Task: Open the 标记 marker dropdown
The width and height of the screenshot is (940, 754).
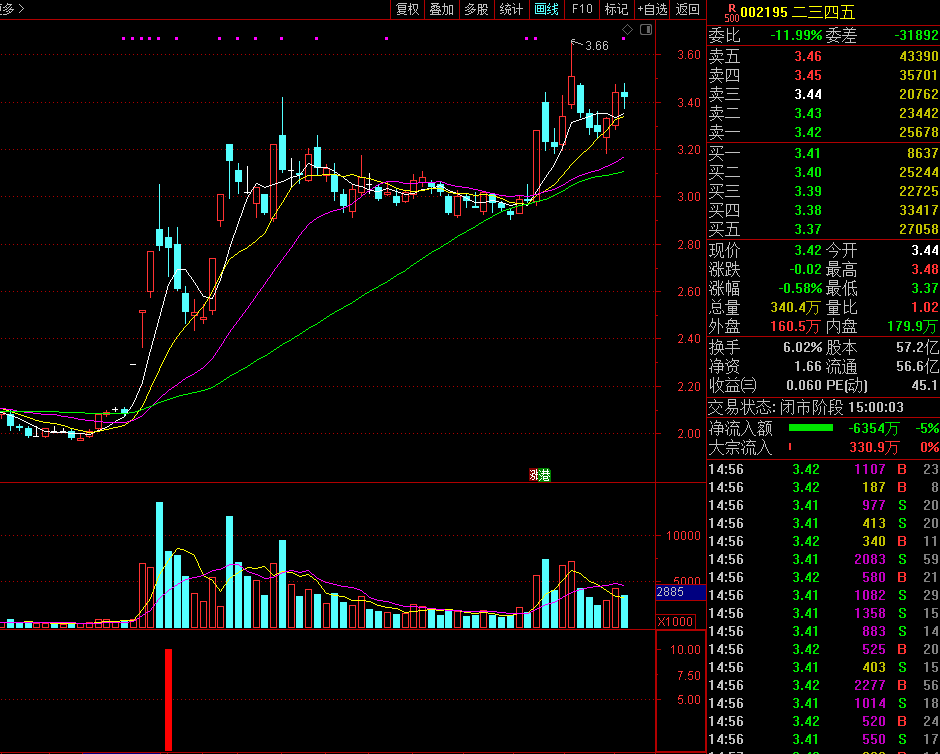Action: point(616,10)
